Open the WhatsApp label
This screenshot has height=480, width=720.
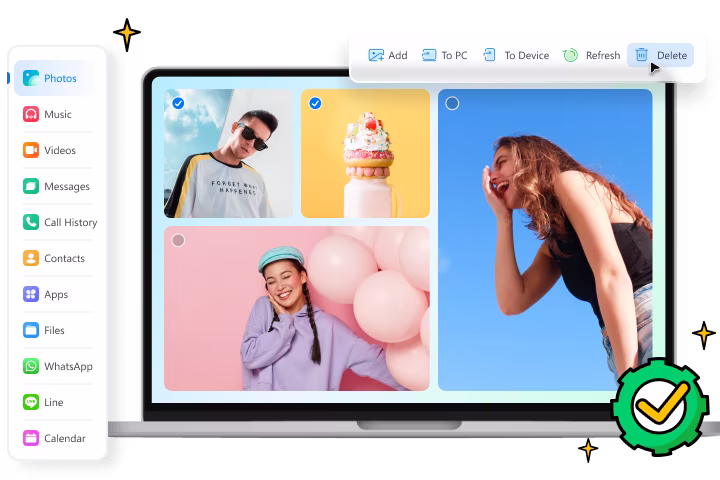coord(68,367)
